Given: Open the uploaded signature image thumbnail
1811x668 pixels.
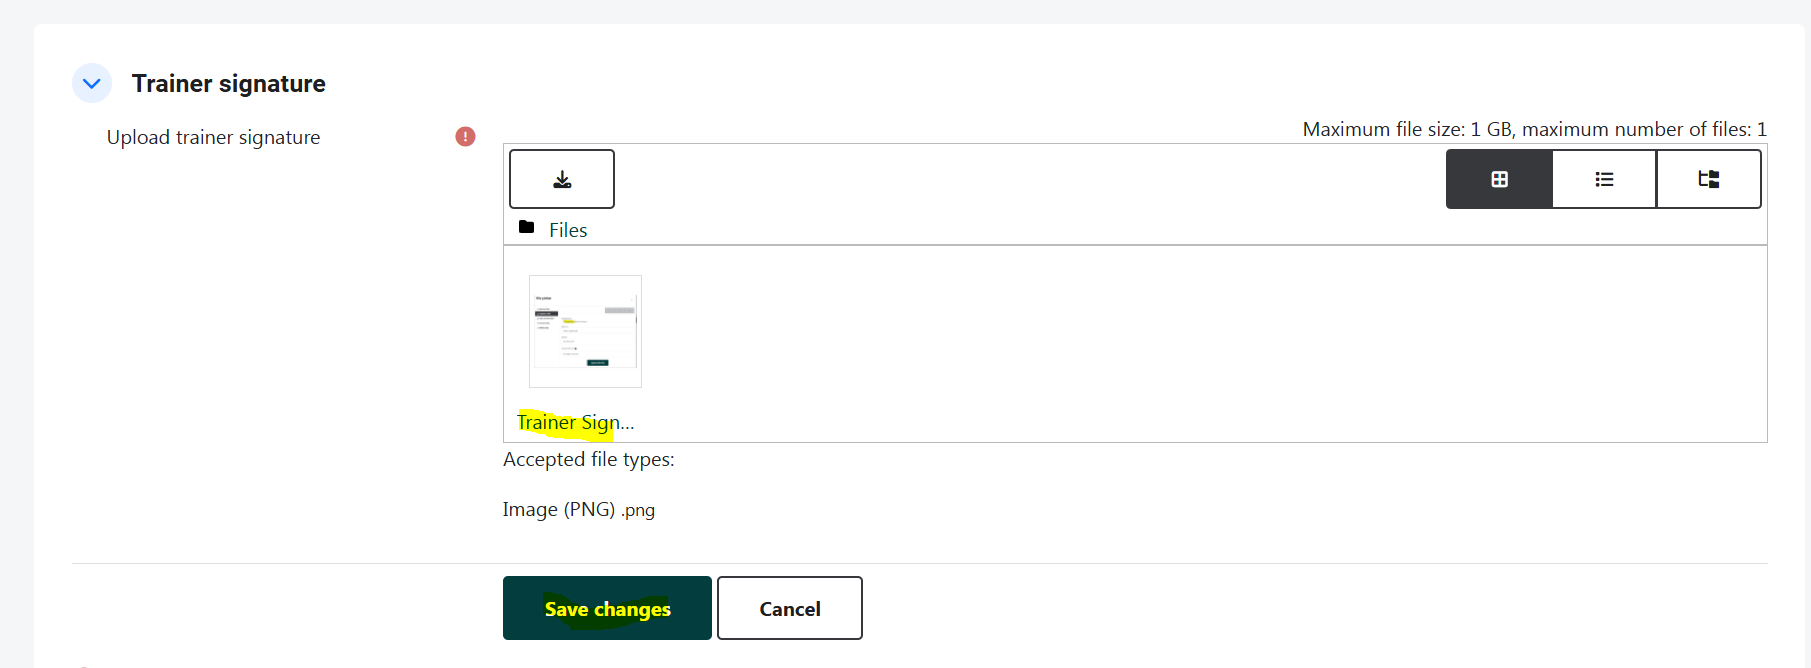Looking at the screenshot, I should coord(585,331).
